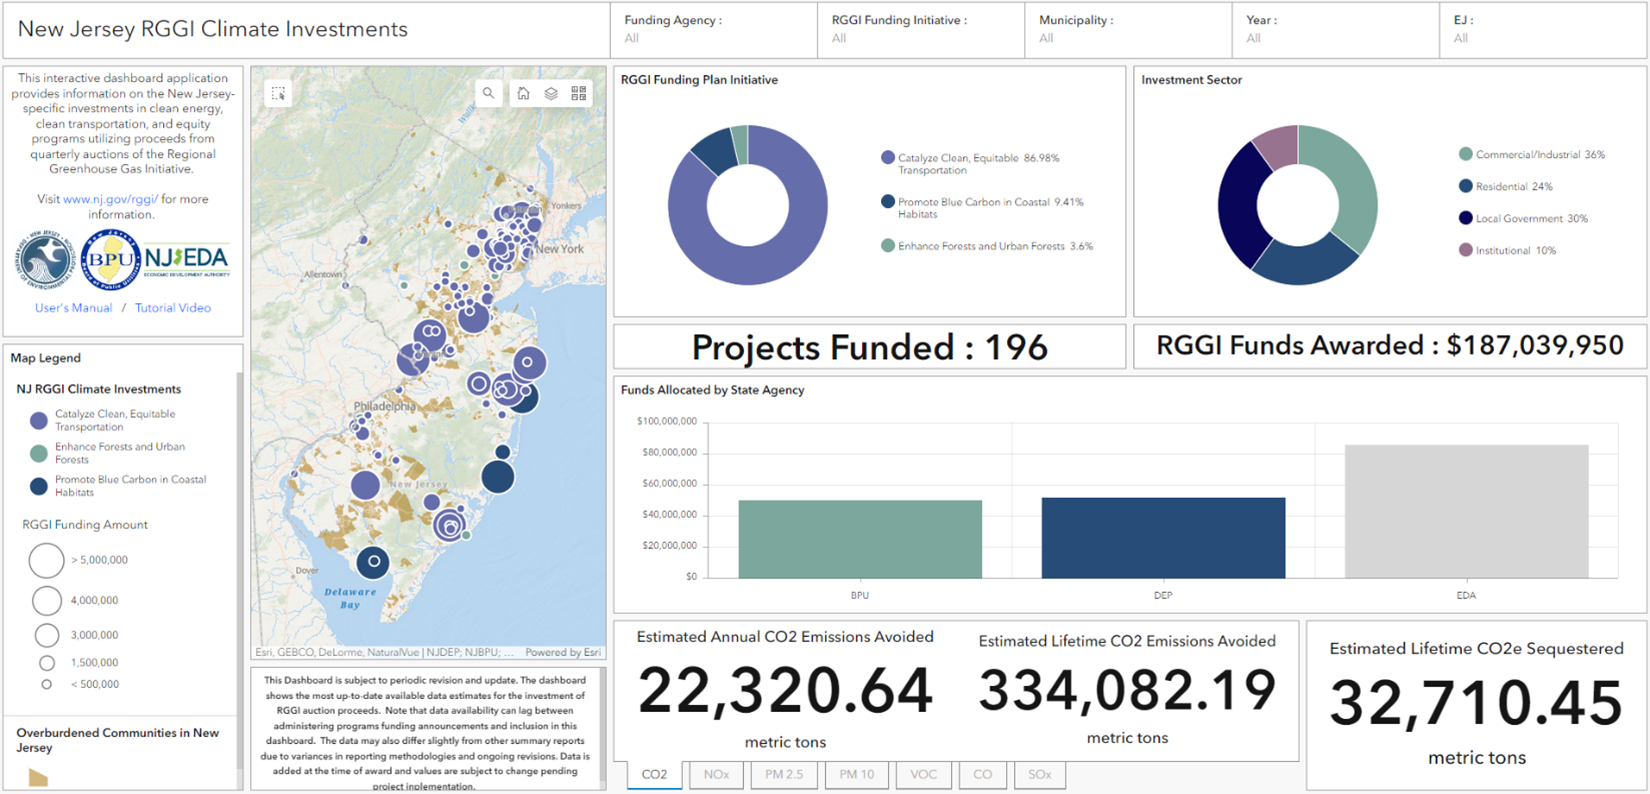1650x794 pixels.
Task: Switch to the CO tab
Action: (983, 775)
